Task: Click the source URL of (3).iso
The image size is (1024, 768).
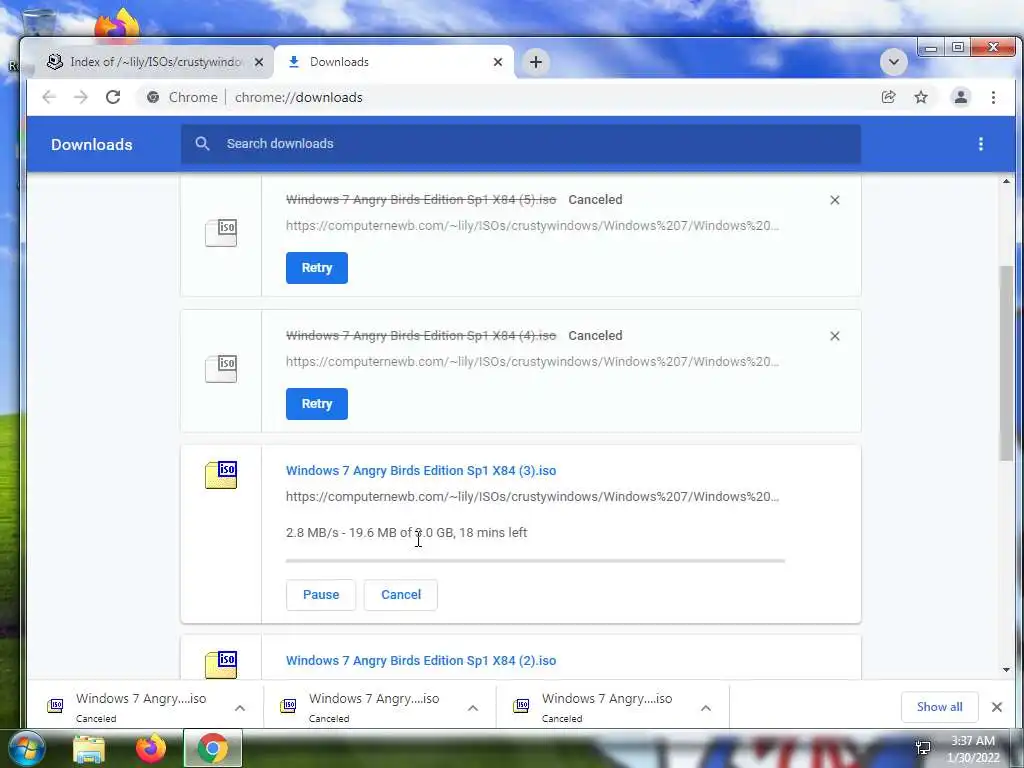Action: [x=532, y=496]
